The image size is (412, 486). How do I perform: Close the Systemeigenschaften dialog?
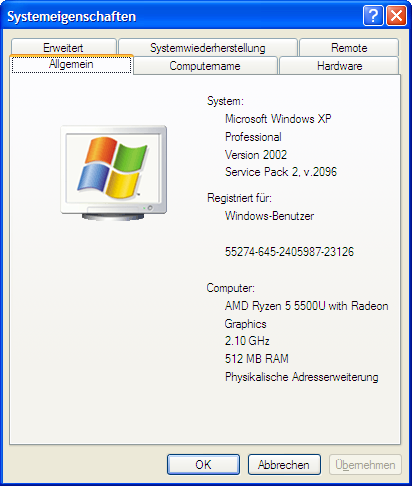click(396, 15)
